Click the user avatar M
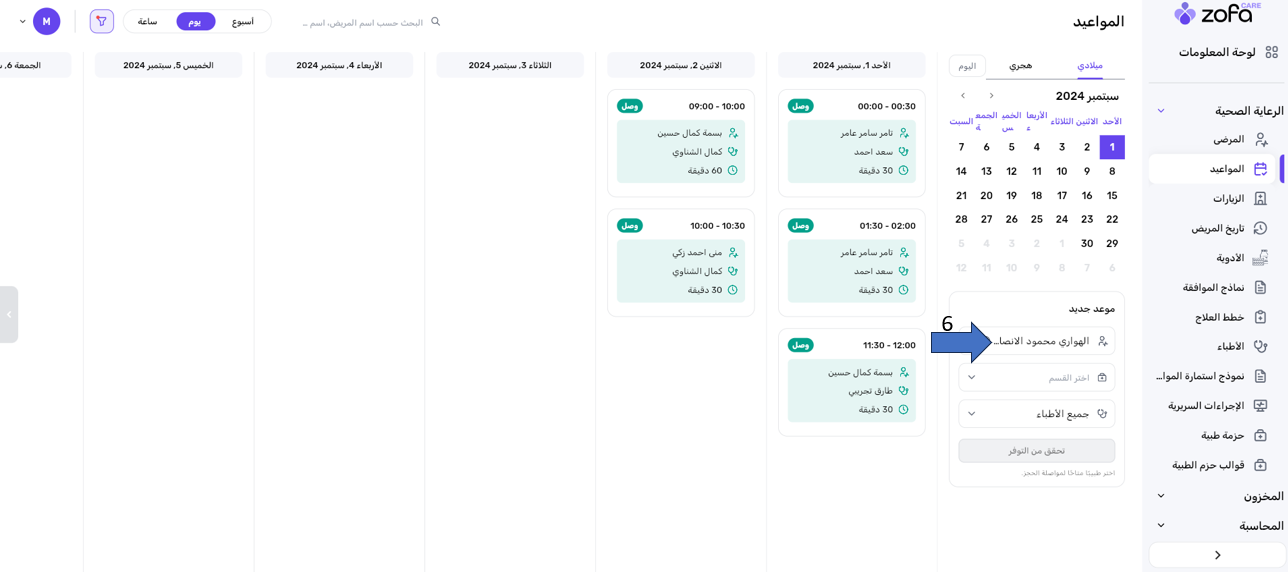This screenshot has height=572, width=1288. coord(46,21)
